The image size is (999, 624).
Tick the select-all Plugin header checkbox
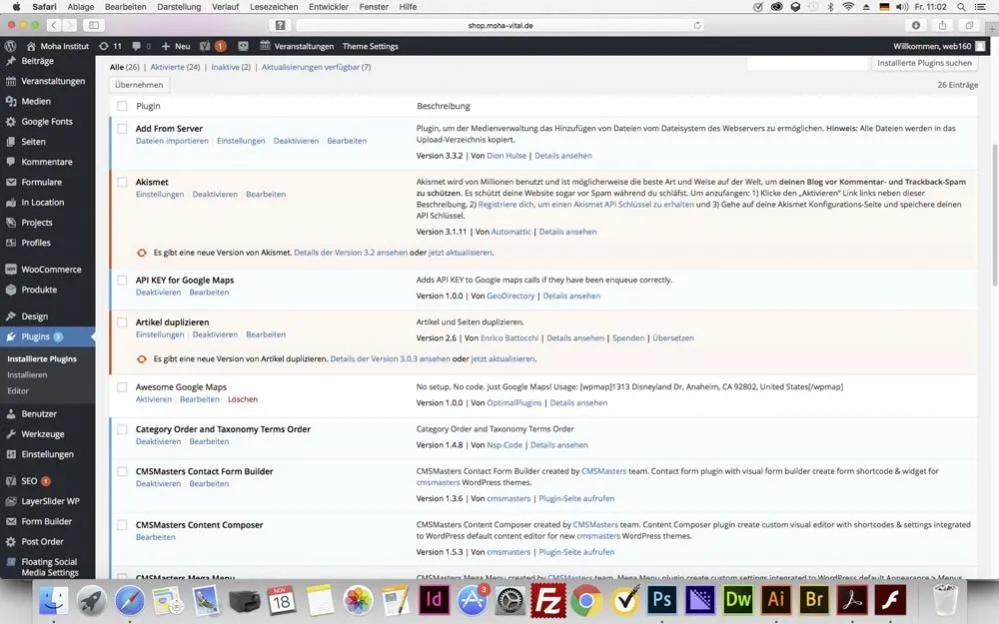122,106
